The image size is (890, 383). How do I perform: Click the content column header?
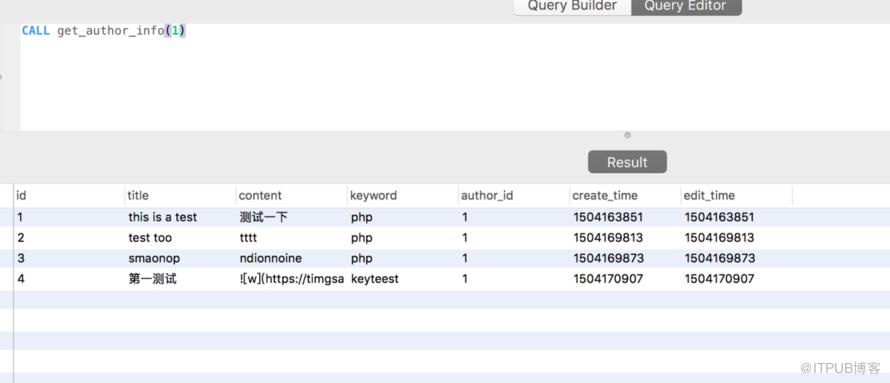point(291,195)
